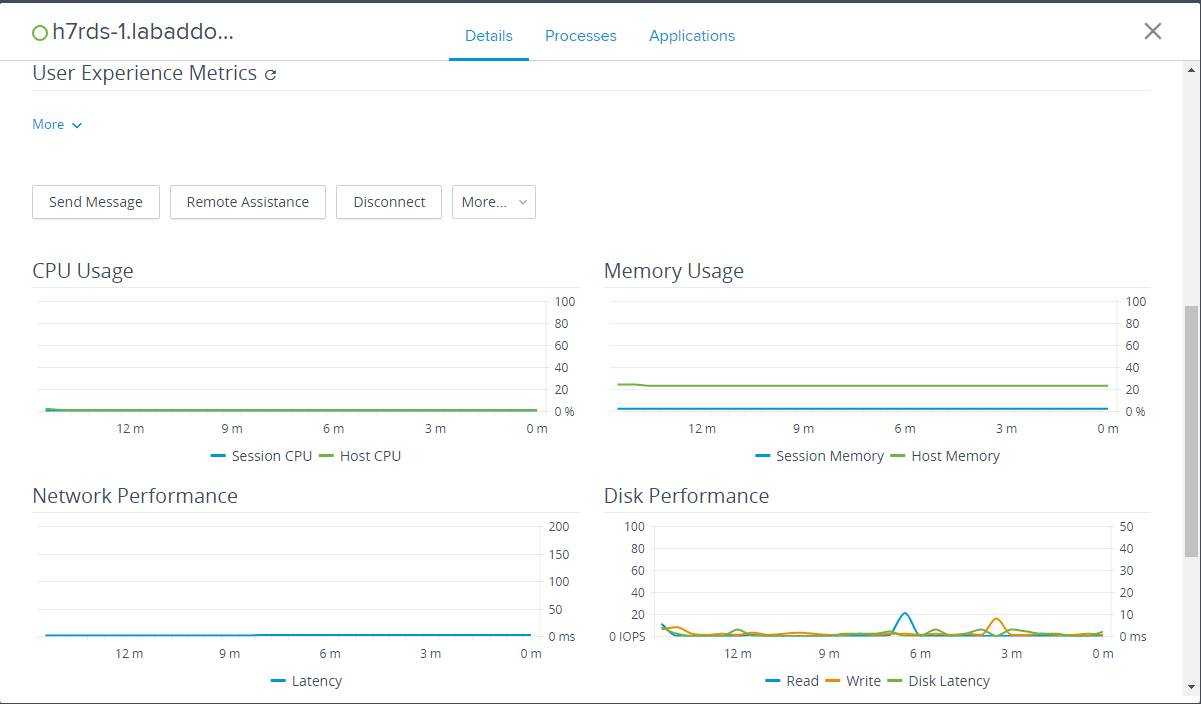Toggle the Host Memory legend series
The width and height of the screenshot is (1201, 704).
pyautogui.click(x=945, y=456)
